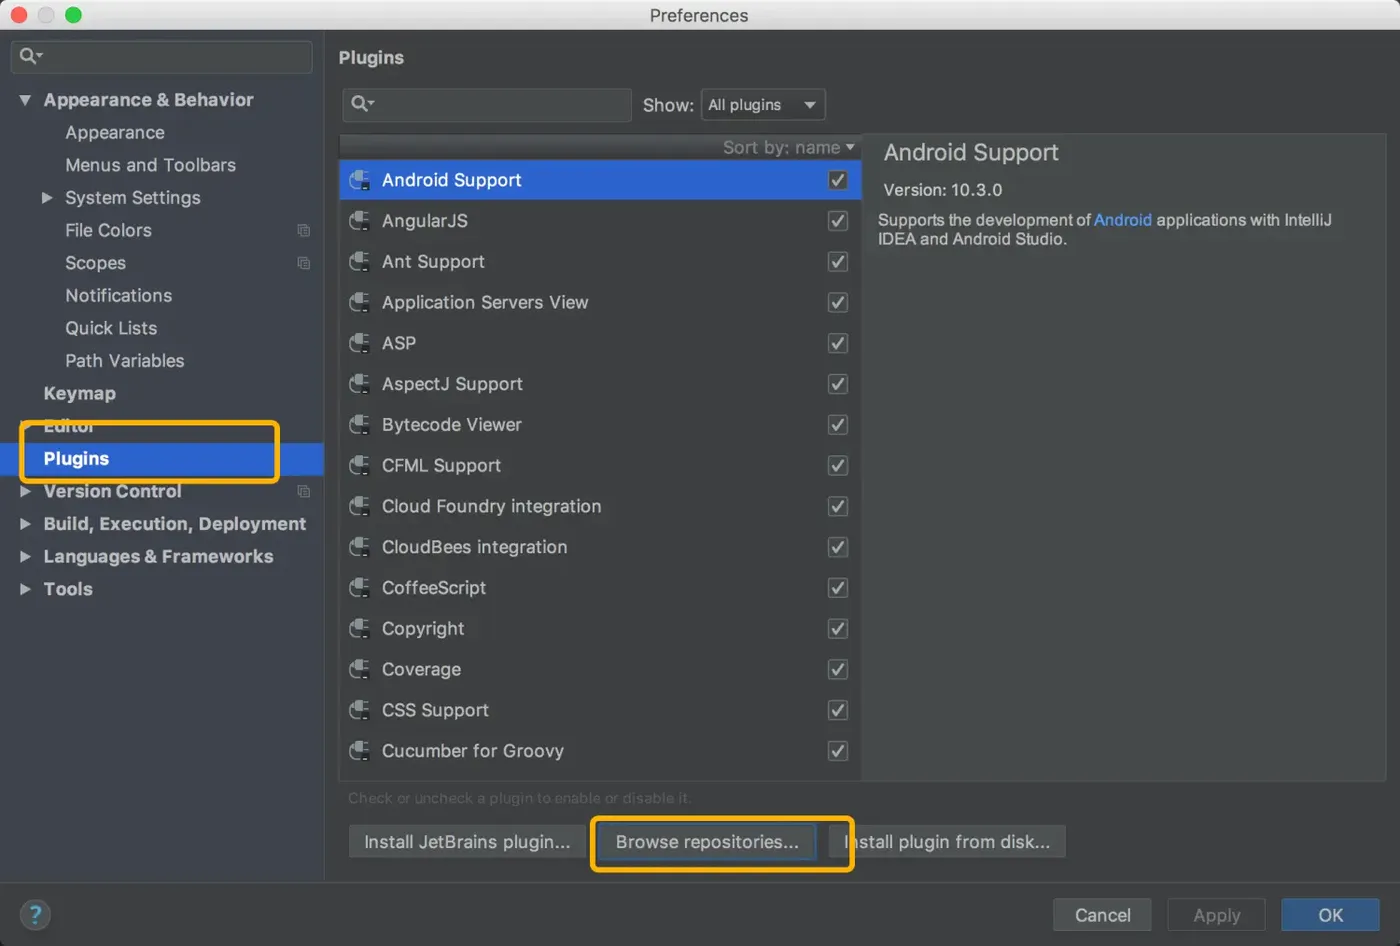Toggle the Cloud Foundry integration checkbox
Viewport: 1400px width, 946px height.
click(x=838, y=507)
